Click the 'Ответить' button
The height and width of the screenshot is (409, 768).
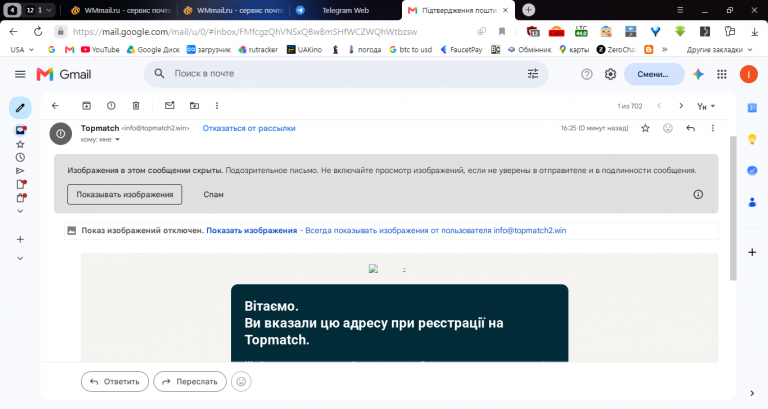[x=115, y=382]
